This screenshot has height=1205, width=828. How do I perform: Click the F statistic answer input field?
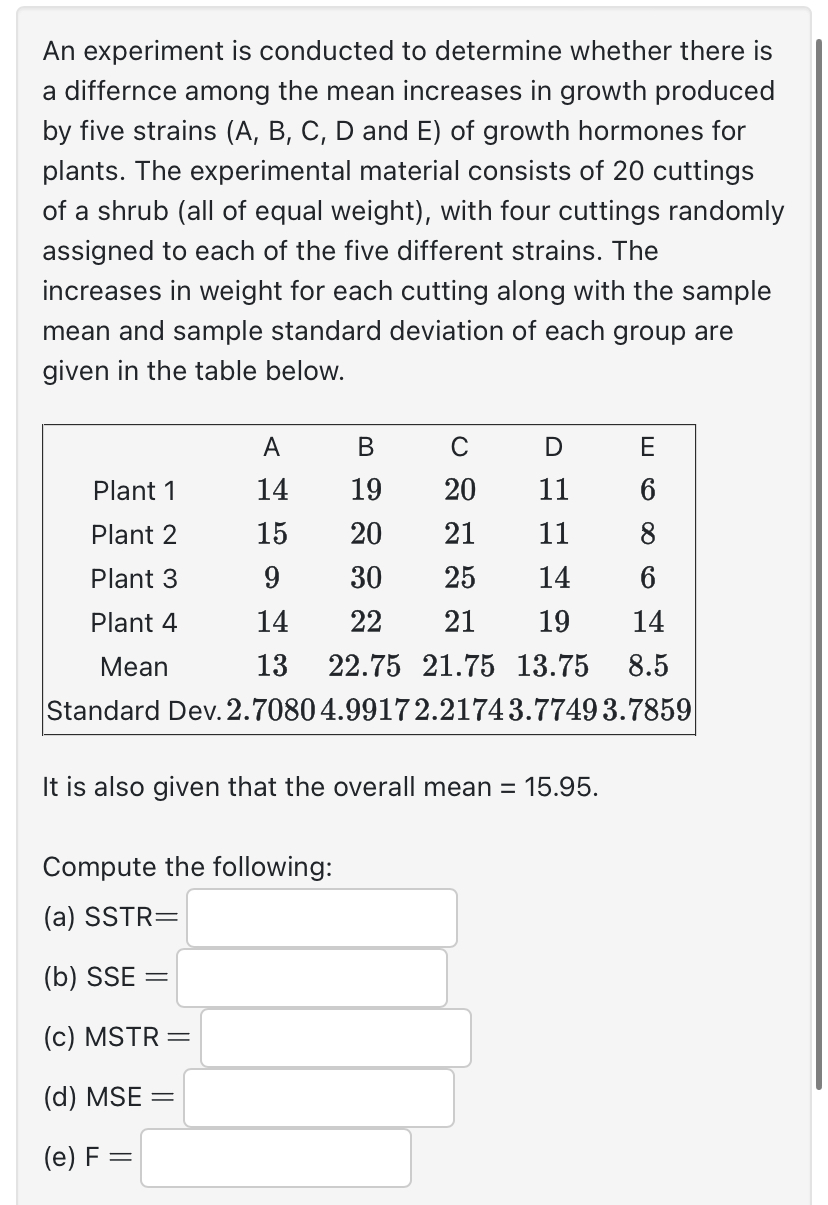click(275, 1157)
